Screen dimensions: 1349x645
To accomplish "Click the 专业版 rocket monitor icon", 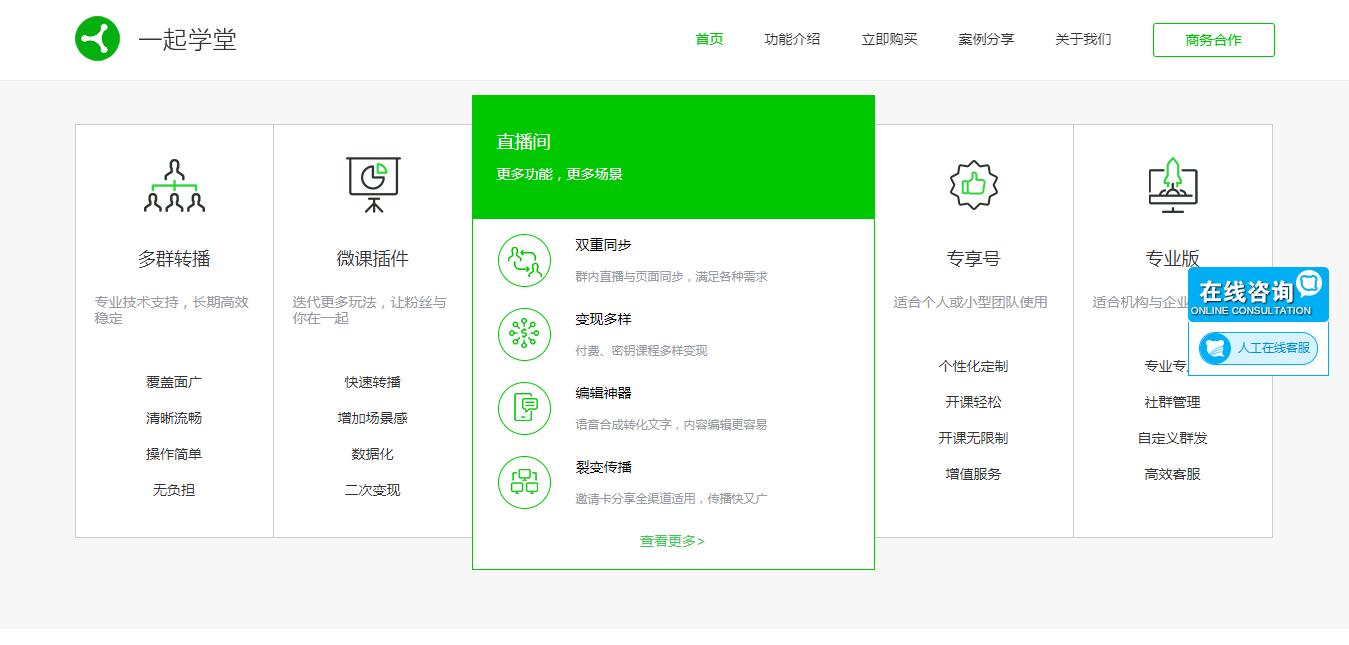I will point(1170,183).
